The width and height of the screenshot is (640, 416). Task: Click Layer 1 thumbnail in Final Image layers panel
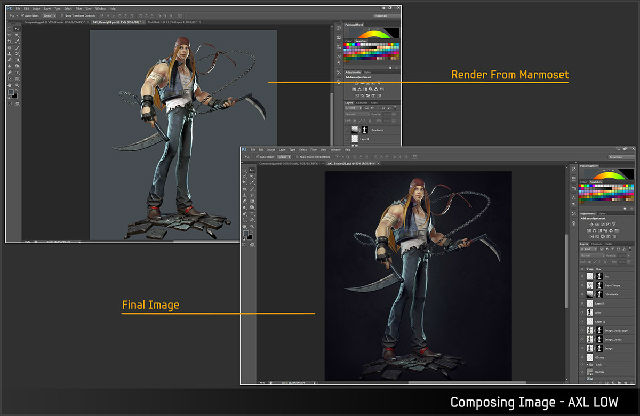pos(590,303)
